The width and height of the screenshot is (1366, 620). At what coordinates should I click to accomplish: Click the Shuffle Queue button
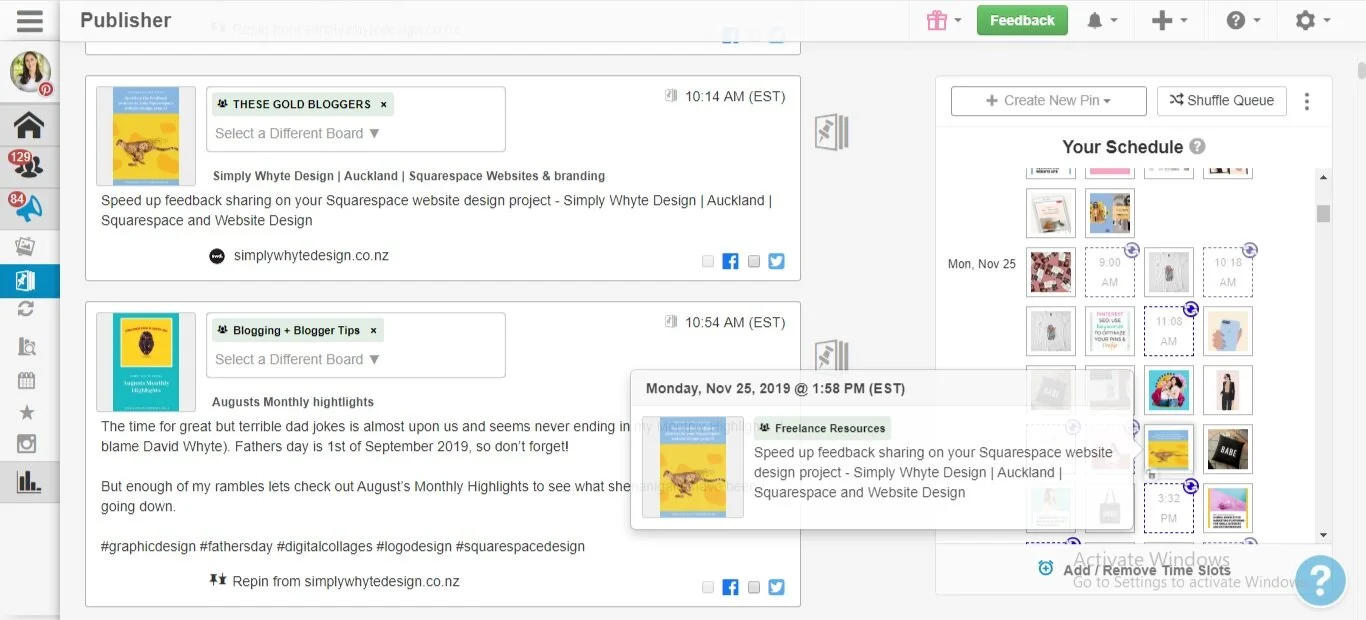tap(1222, 101)
